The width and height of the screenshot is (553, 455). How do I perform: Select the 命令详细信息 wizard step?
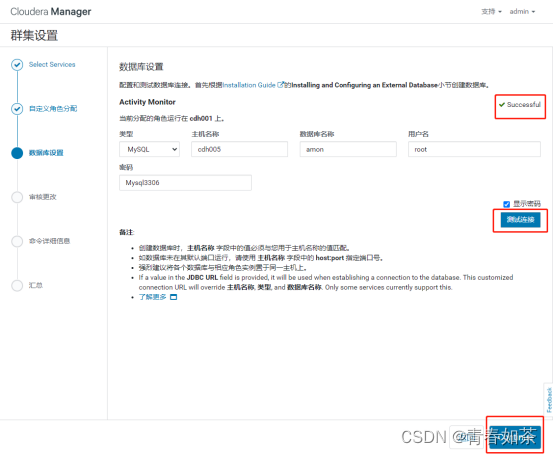coord(49,241)
